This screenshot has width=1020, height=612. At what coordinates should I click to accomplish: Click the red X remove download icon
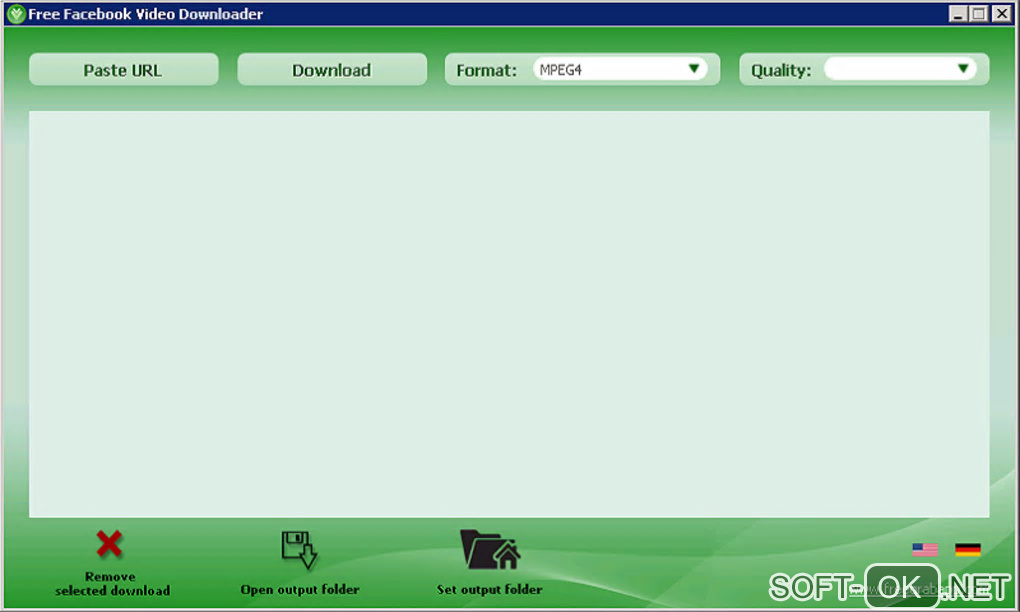point(109,544)
